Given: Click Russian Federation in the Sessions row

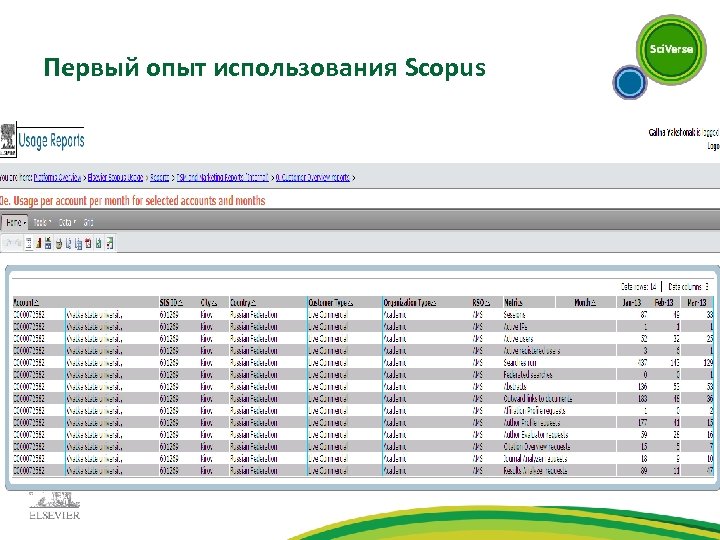Looking at the screenshot, I should pos(253,315).
